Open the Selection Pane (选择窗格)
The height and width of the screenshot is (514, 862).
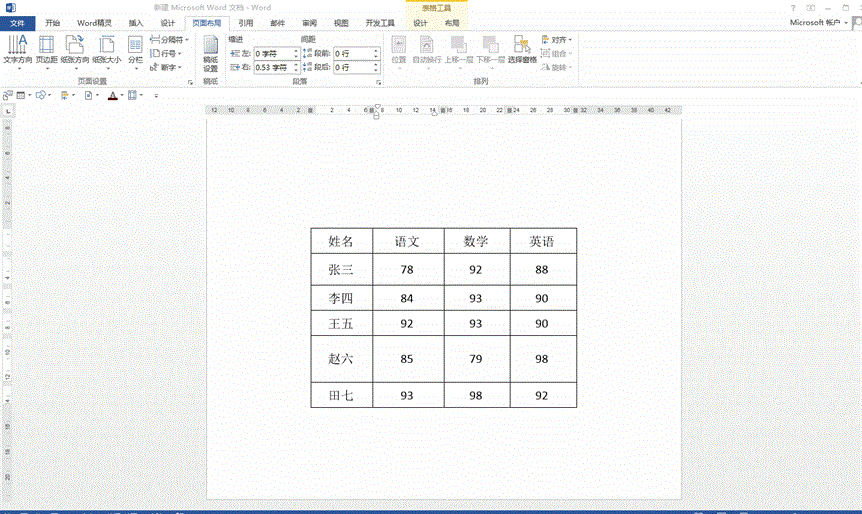point(522,50)
